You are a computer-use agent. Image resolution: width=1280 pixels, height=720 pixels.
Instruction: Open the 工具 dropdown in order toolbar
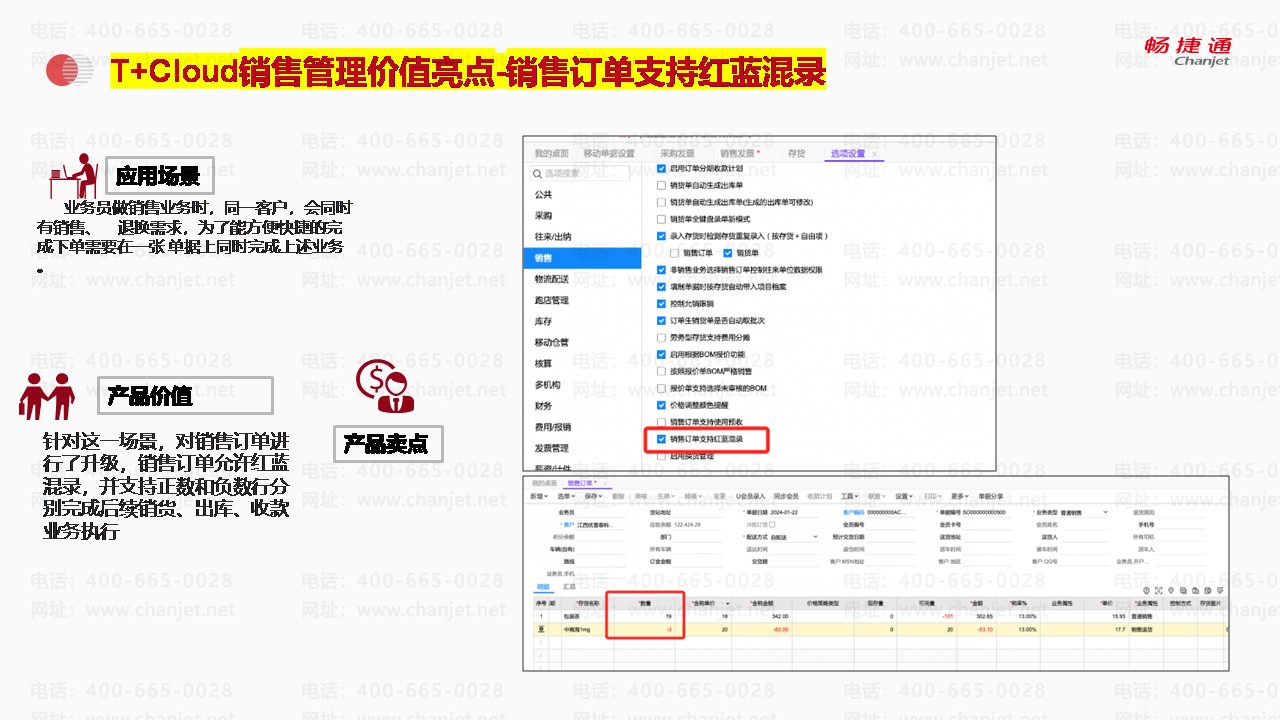click(850, 496)
